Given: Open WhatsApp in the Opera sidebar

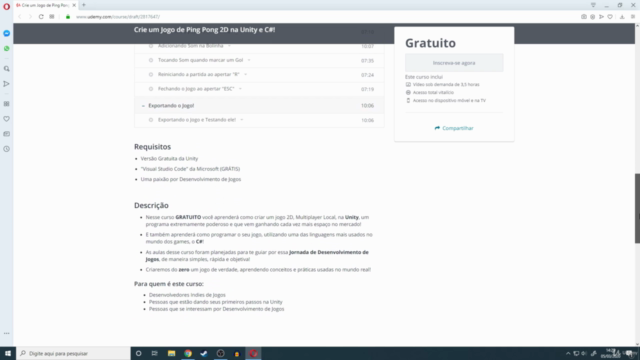Looking at the screenshot, I should tap(7, 49).
